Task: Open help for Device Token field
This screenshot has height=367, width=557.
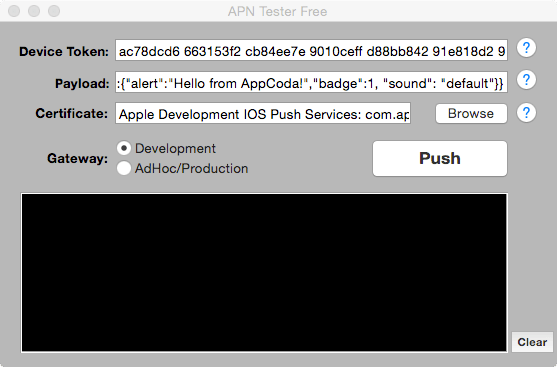Action: 526,48
